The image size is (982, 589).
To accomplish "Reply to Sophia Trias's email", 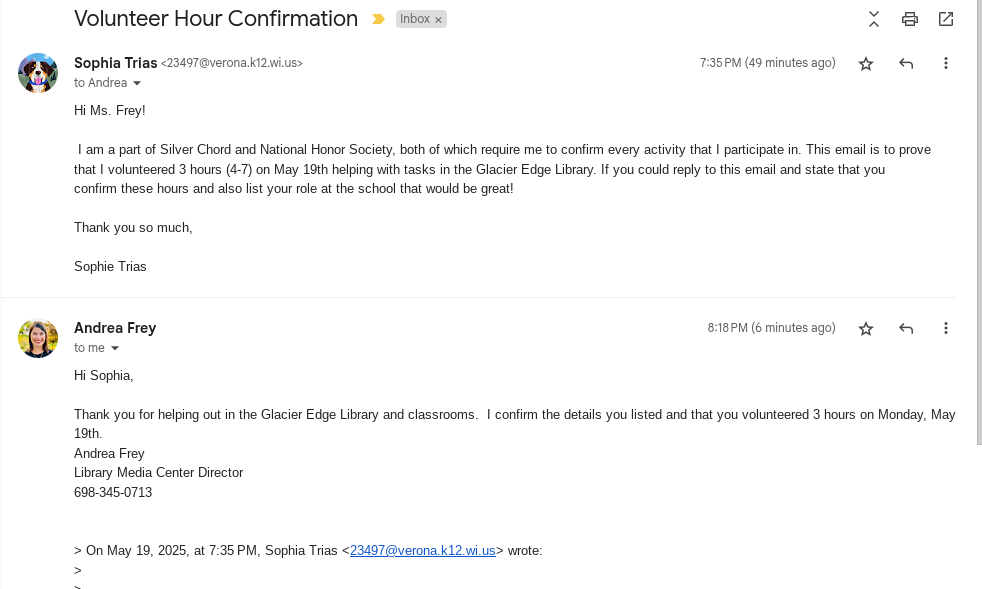I will click(906, 64).
